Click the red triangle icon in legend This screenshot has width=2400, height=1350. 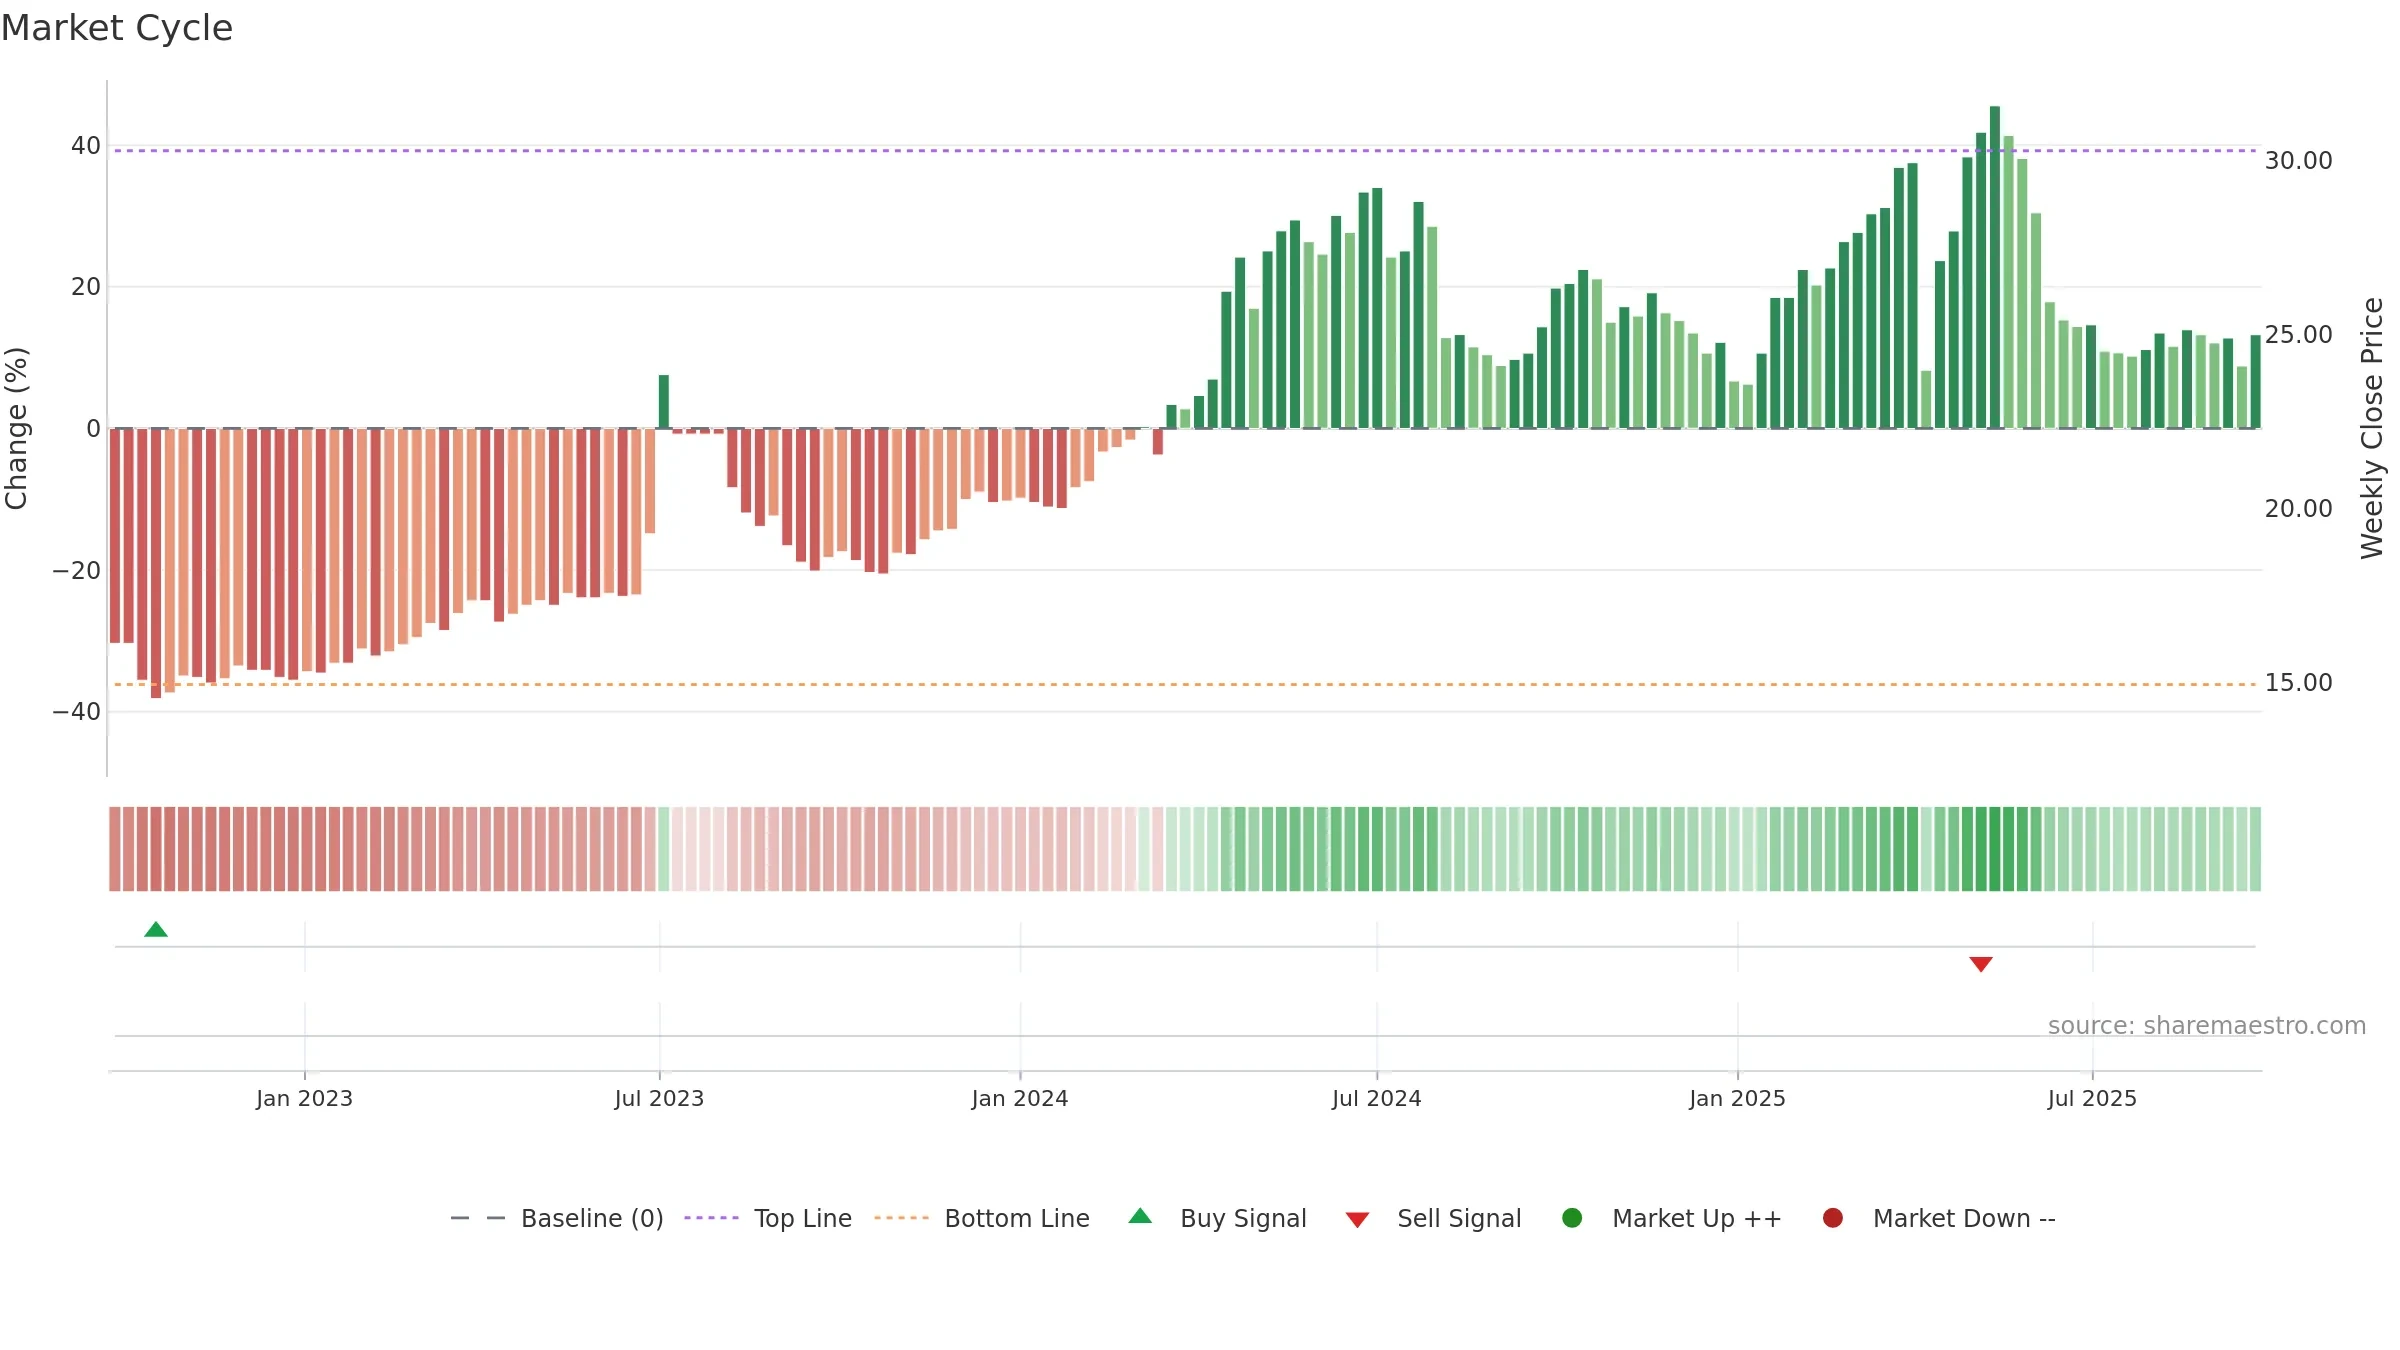[x=1357, y=1220]
